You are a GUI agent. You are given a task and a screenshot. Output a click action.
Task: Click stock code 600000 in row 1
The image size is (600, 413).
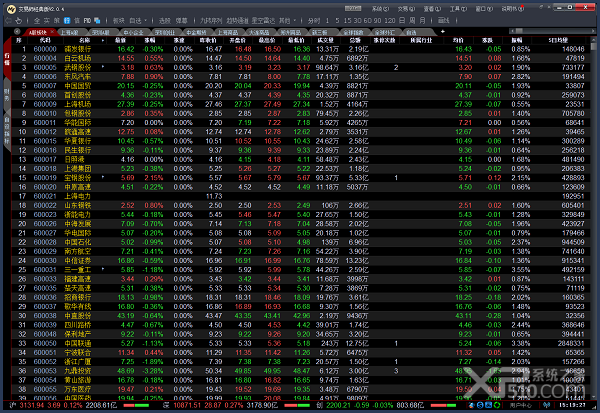coord(45,49)
